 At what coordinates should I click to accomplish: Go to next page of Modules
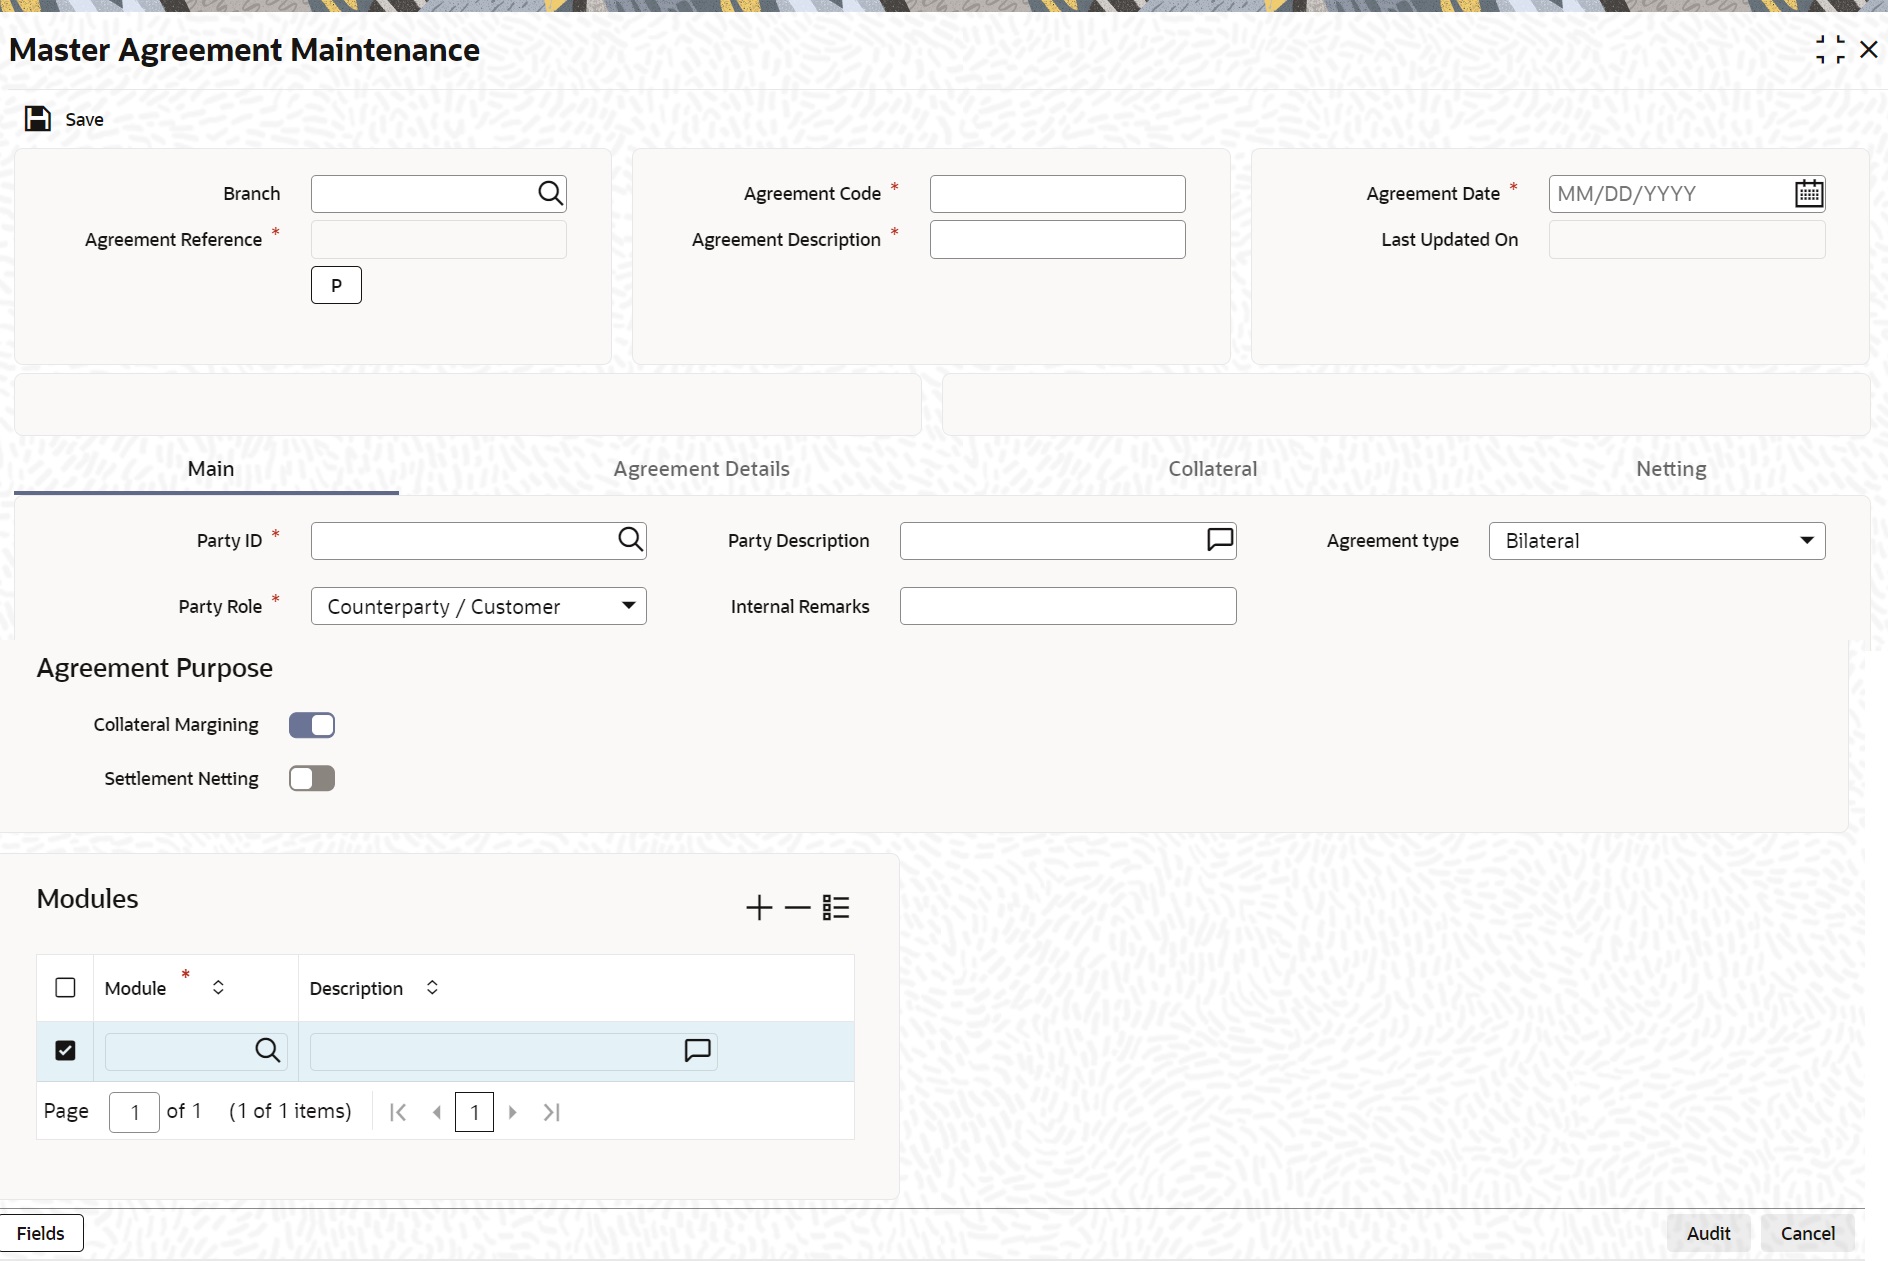tap(512, 1112)
